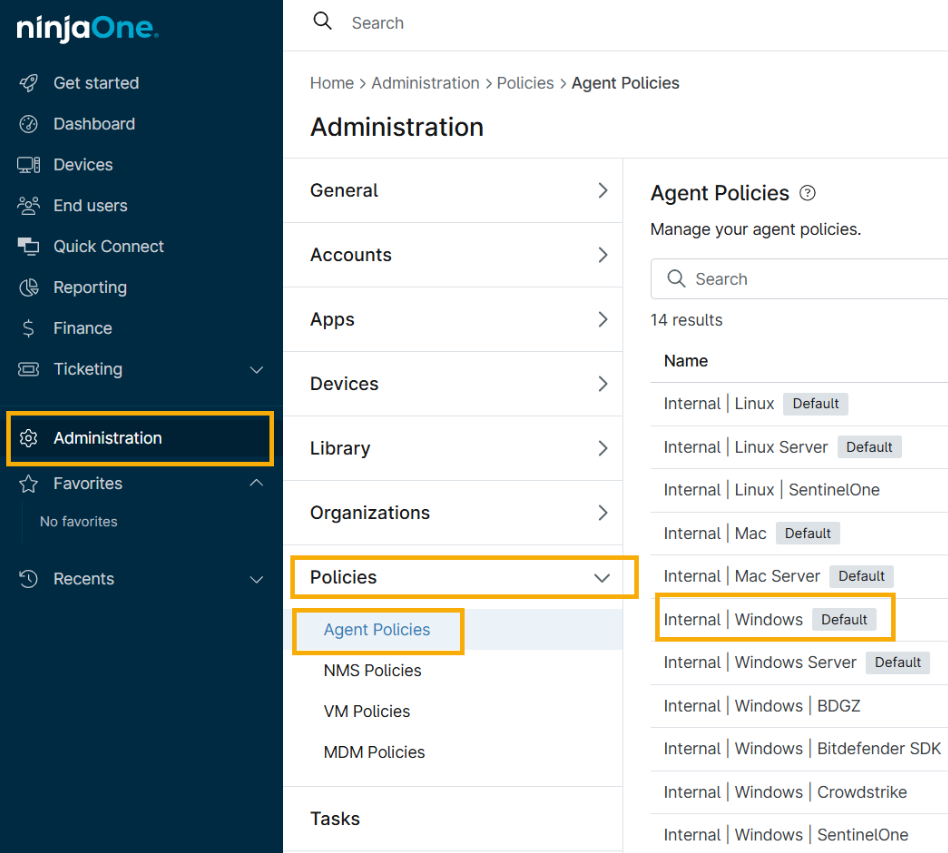Open Reporting via its pie chart icon
948x853 pixels.
(x=29, y=288)
